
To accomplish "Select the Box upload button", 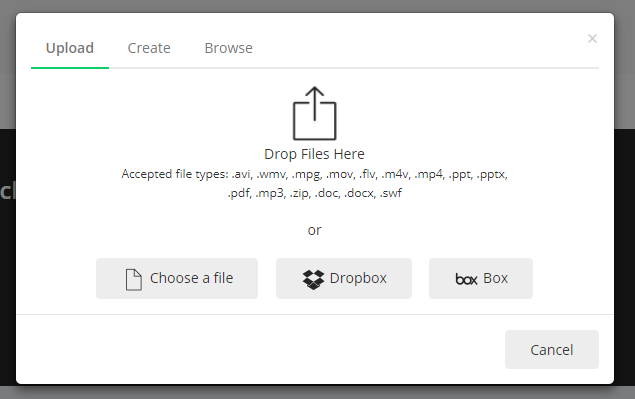I will [x=481, y=278].
